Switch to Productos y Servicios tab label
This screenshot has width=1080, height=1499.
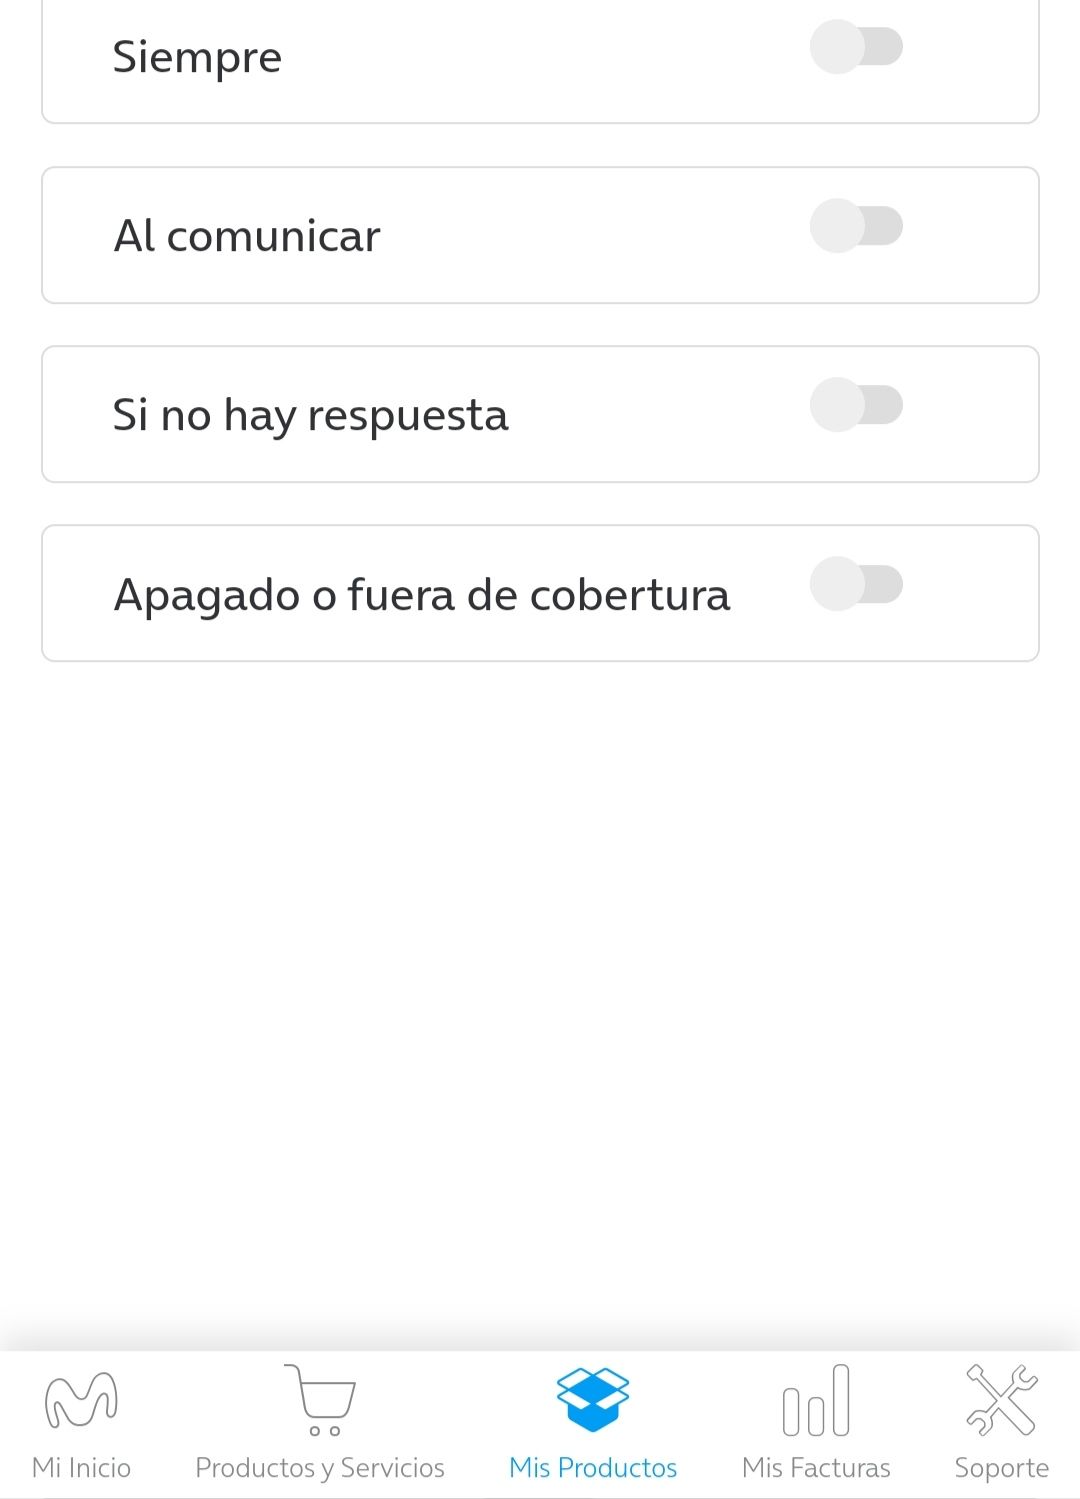click(320, 1467)
